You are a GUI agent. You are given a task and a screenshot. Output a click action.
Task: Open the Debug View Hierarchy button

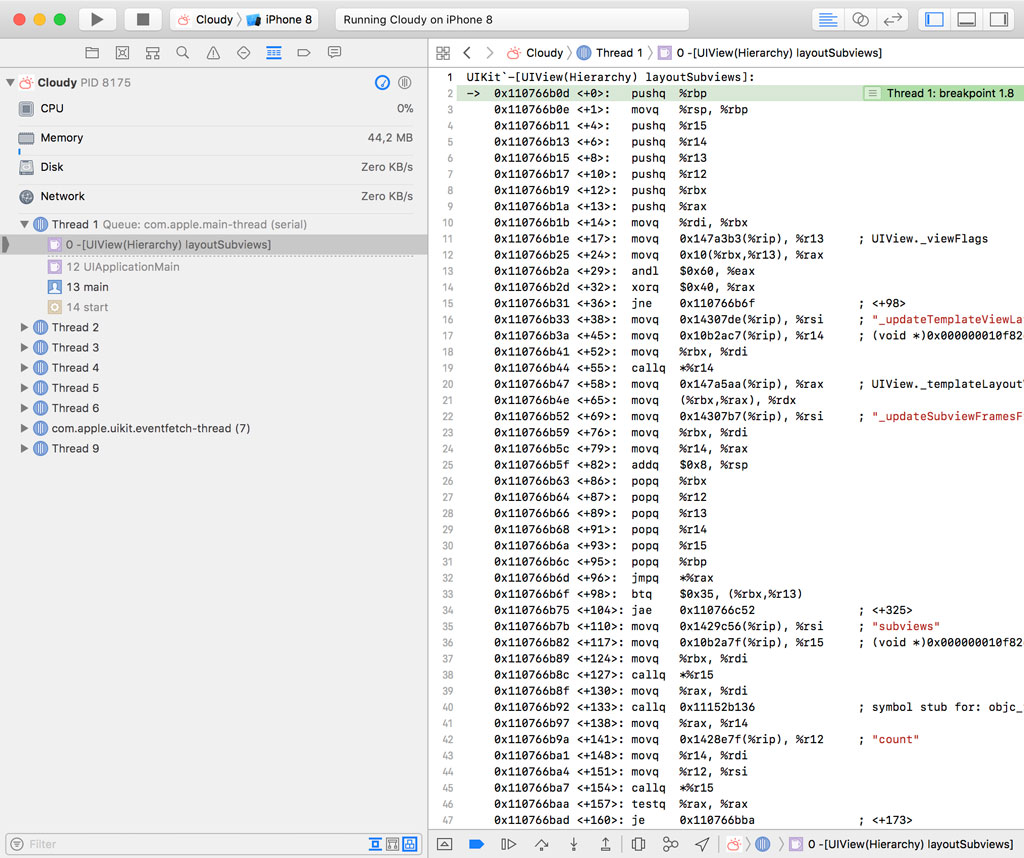pyautogui.click(x=638, y=844)
